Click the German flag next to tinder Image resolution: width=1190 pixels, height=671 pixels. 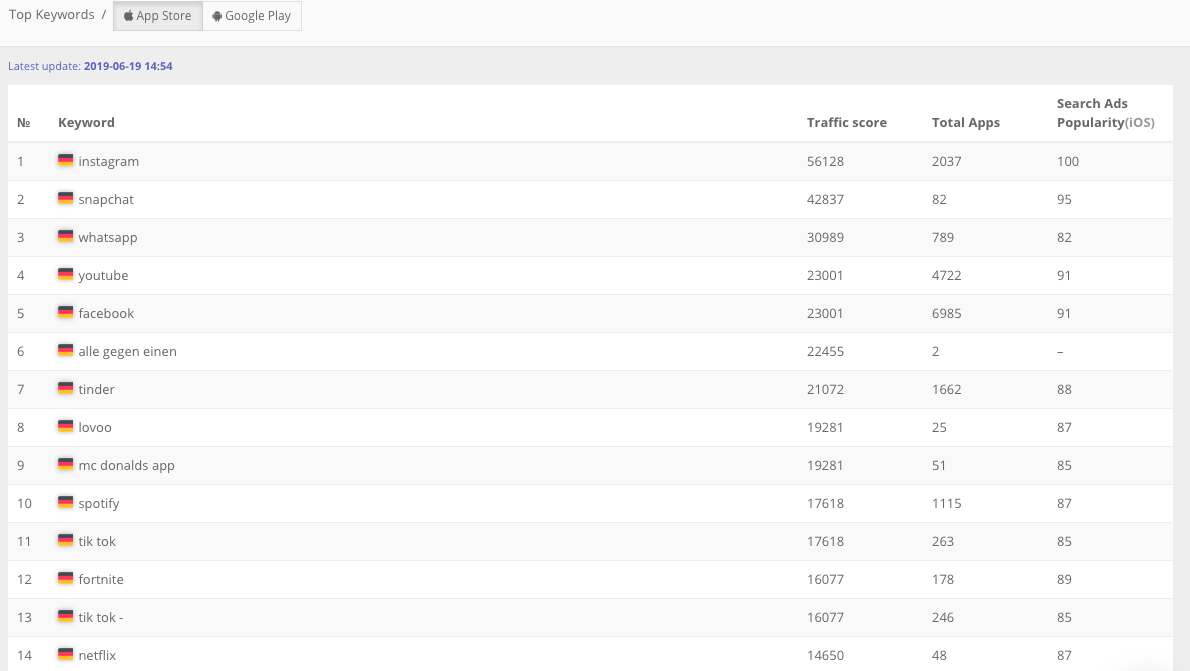pyautogui.click(x=65, y=388)
